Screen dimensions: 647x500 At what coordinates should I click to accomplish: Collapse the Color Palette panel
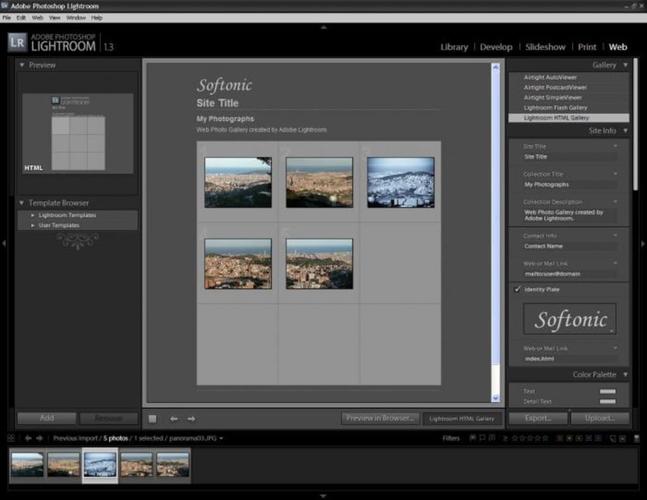point(626,374)
